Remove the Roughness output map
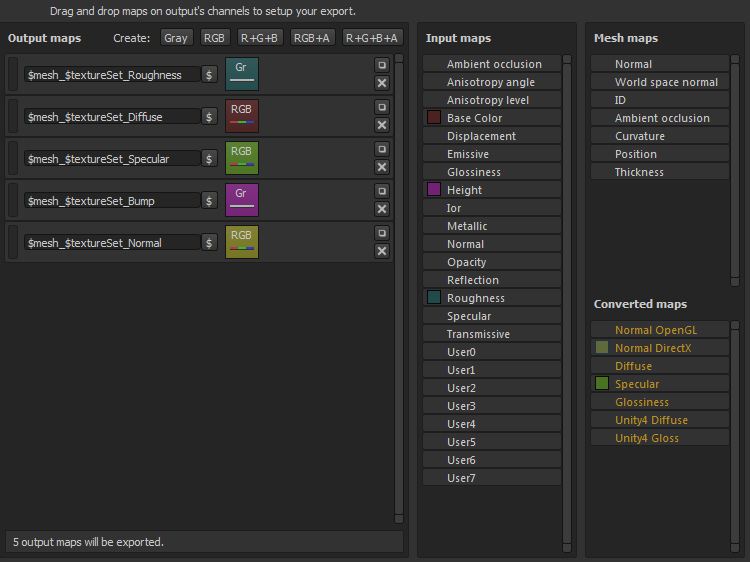Viewport: 750px width, 562px height. [x=382, y=83]
